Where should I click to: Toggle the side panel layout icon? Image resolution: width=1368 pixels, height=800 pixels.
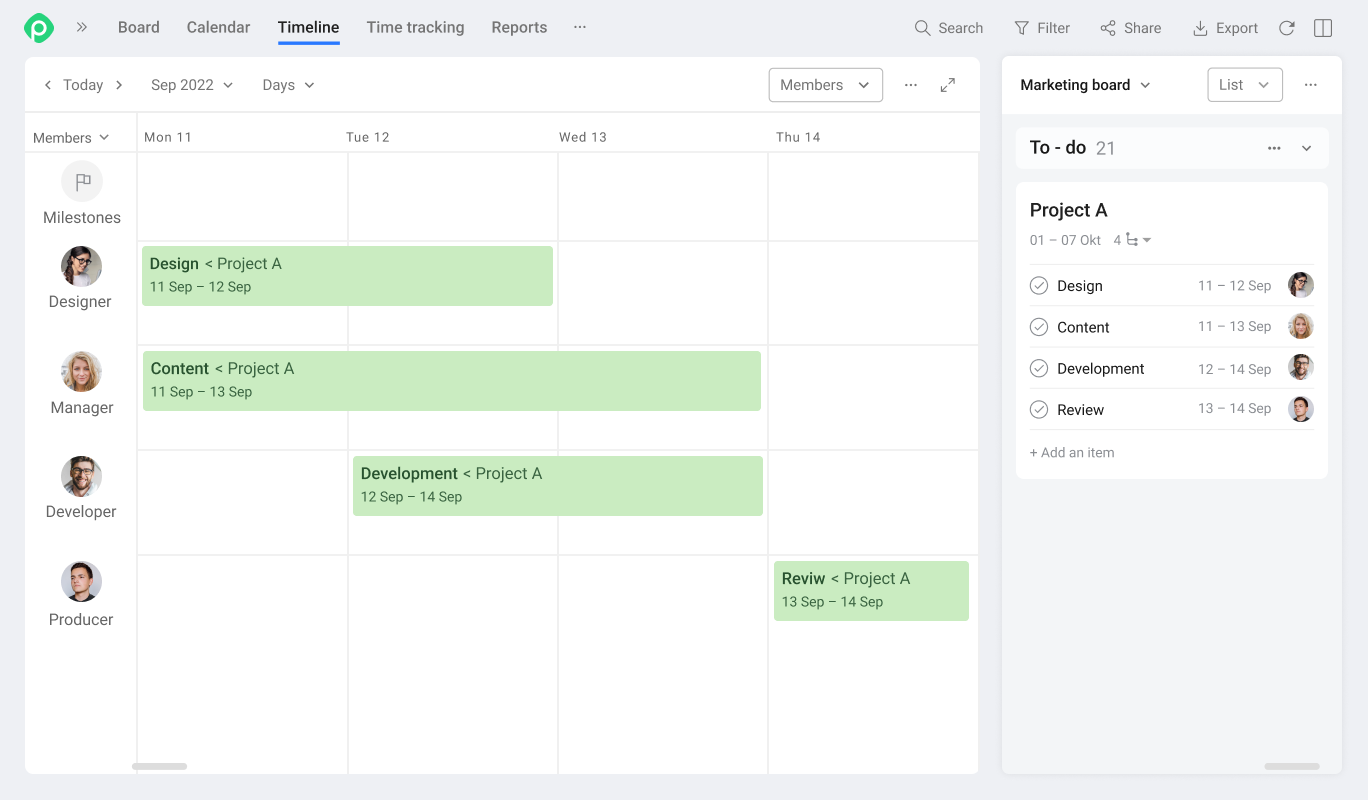tap(1323, 28)
